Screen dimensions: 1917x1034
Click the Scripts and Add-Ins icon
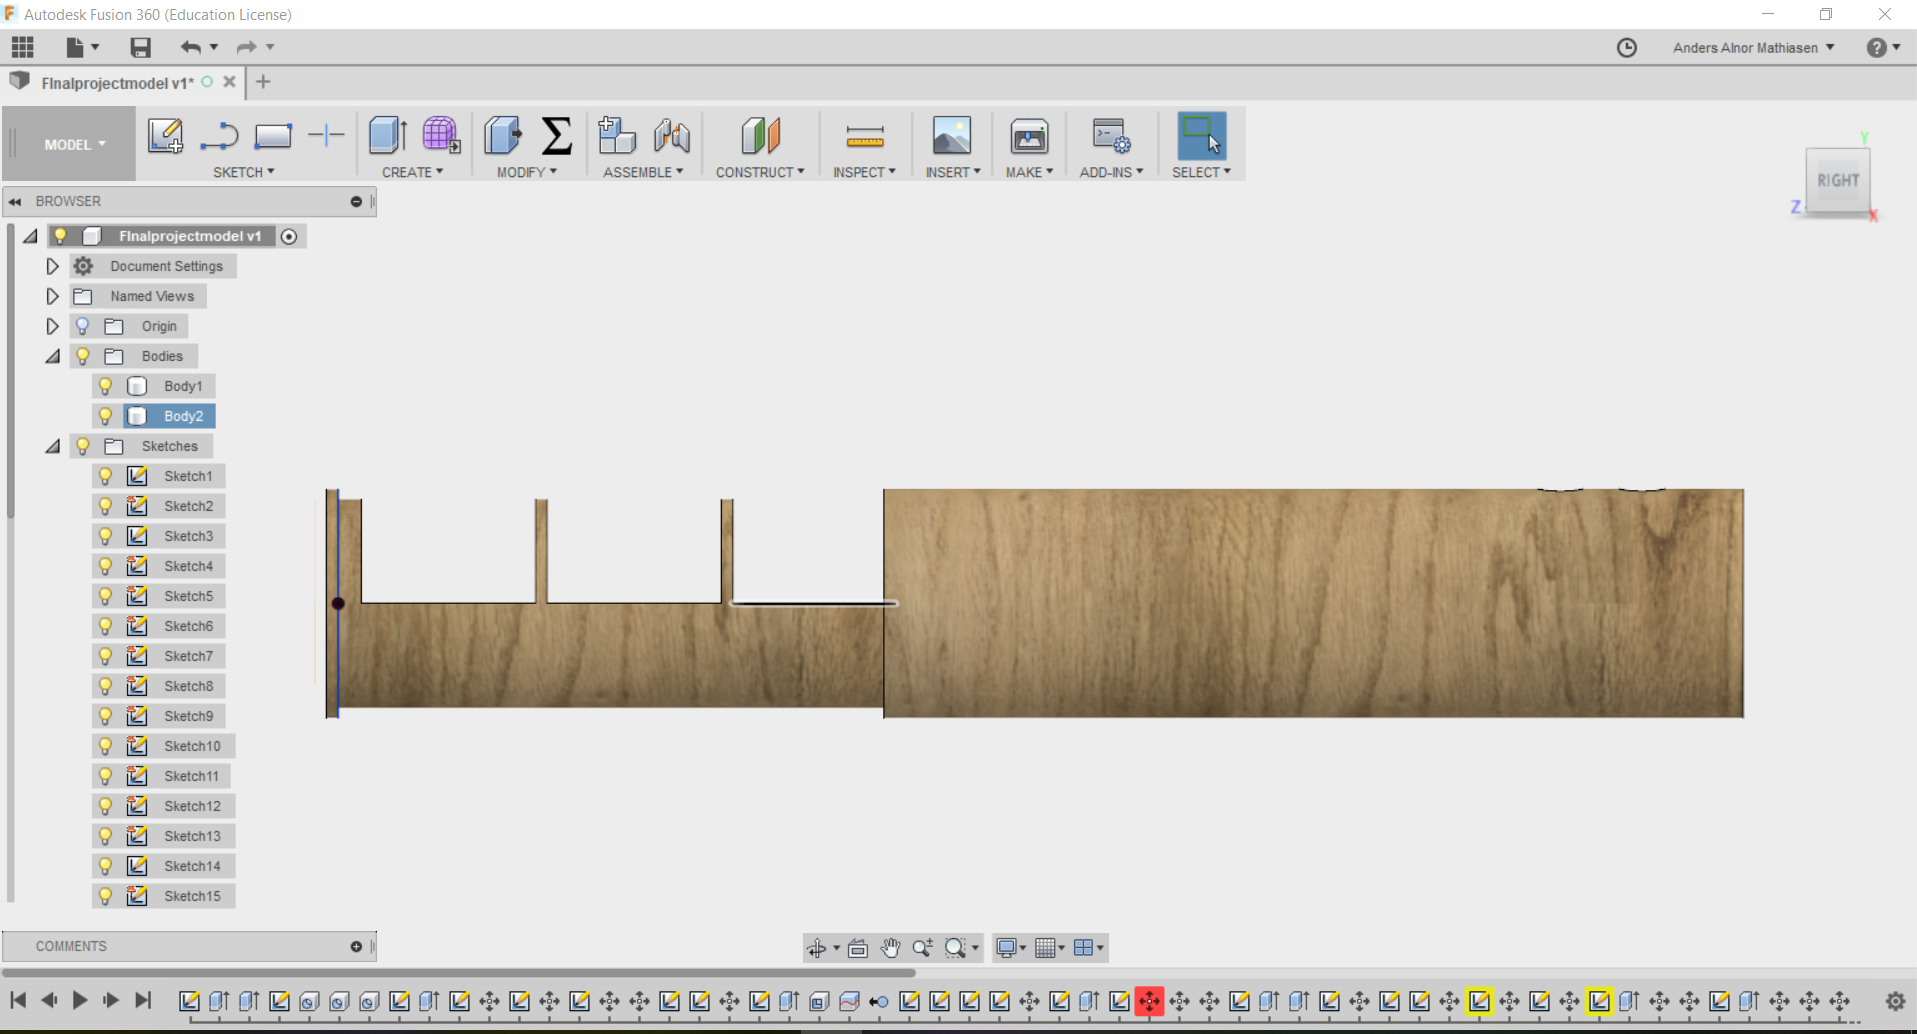(1111, 136)
